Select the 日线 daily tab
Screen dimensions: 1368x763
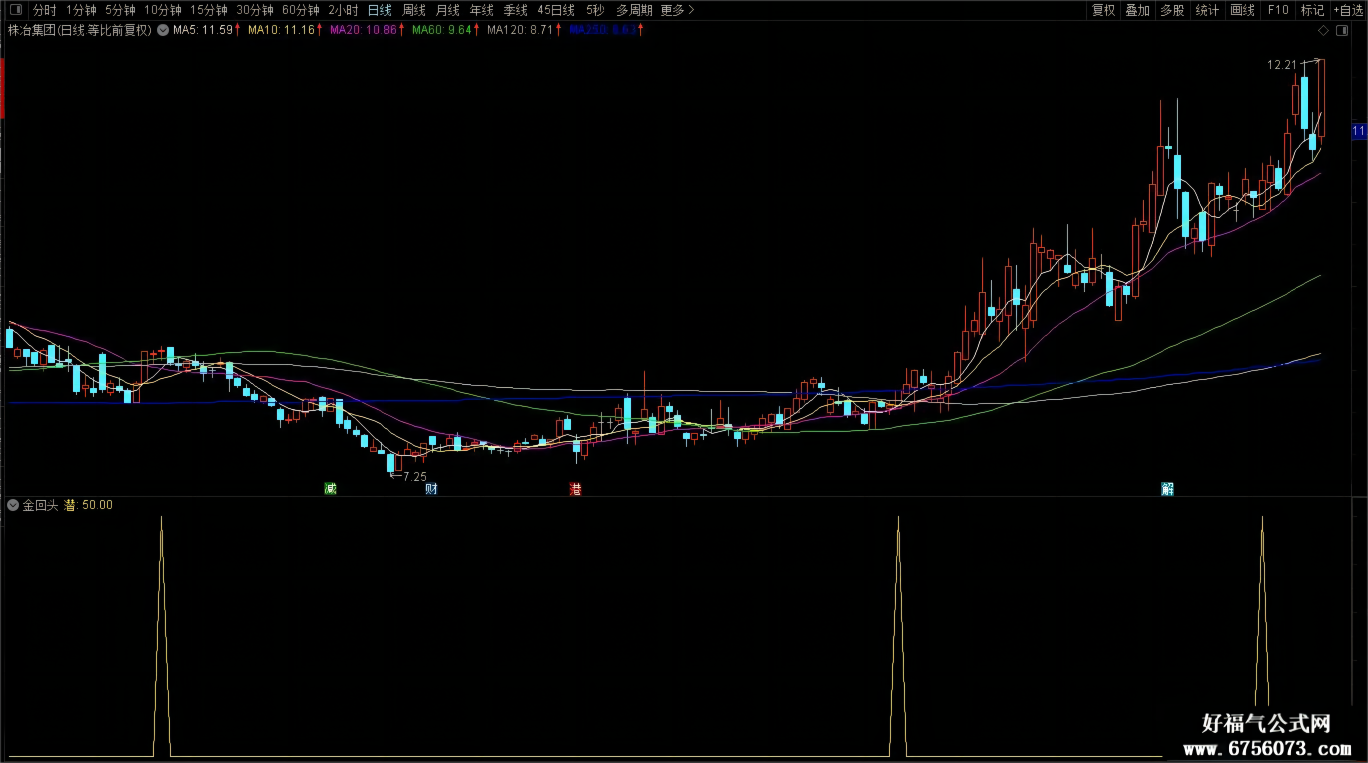[380, 10]
